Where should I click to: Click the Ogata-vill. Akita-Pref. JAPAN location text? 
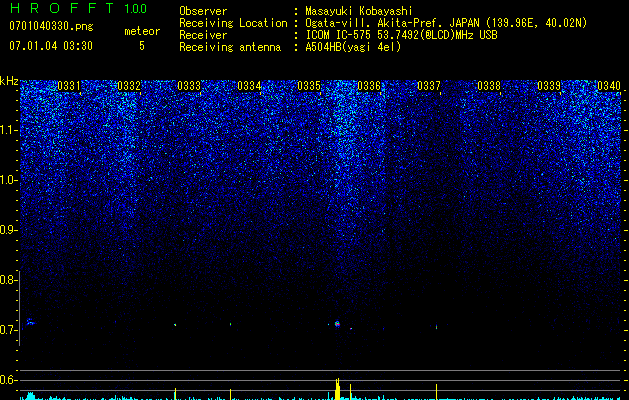446,23
